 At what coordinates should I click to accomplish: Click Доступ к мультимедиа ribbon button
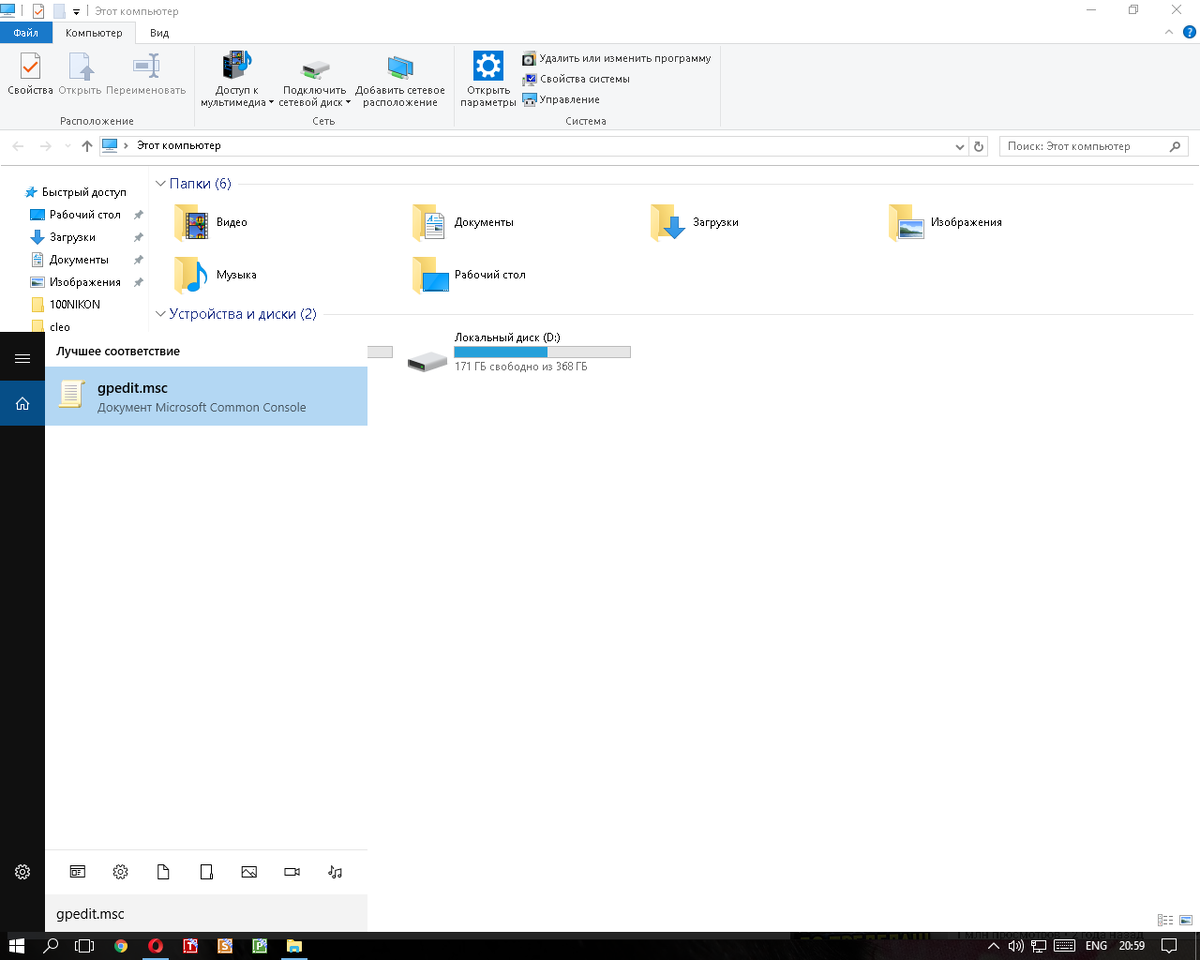point(237,80)
